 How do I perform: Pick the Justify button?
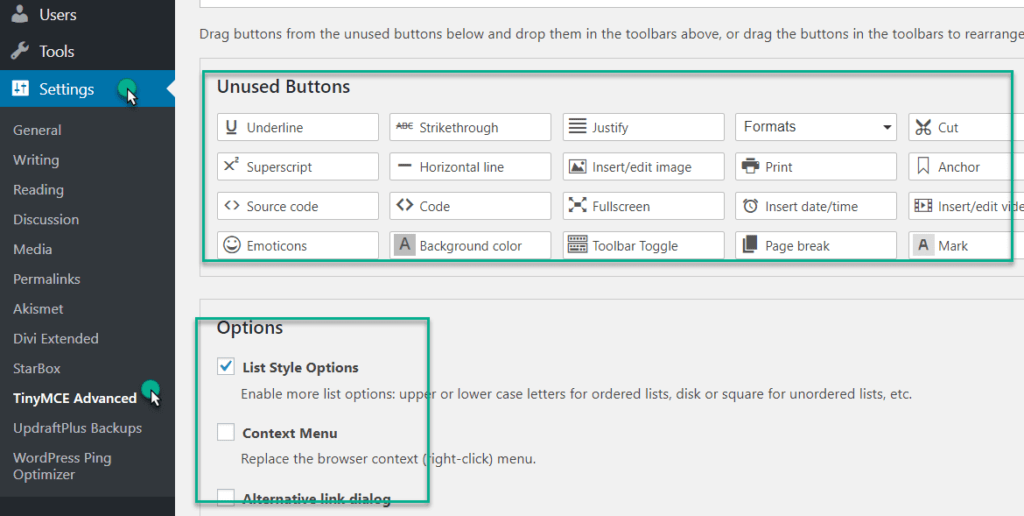point(643,127)
